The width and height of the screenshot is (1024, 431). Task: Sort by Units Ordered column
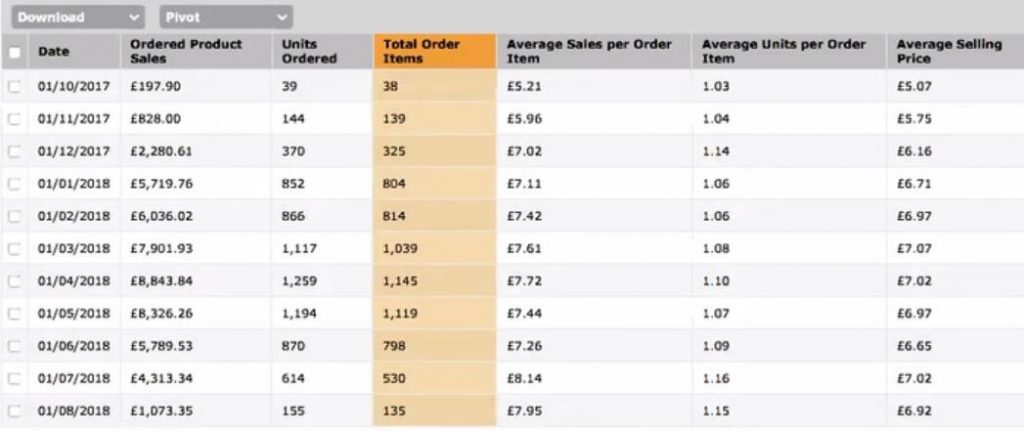point(309,52)
